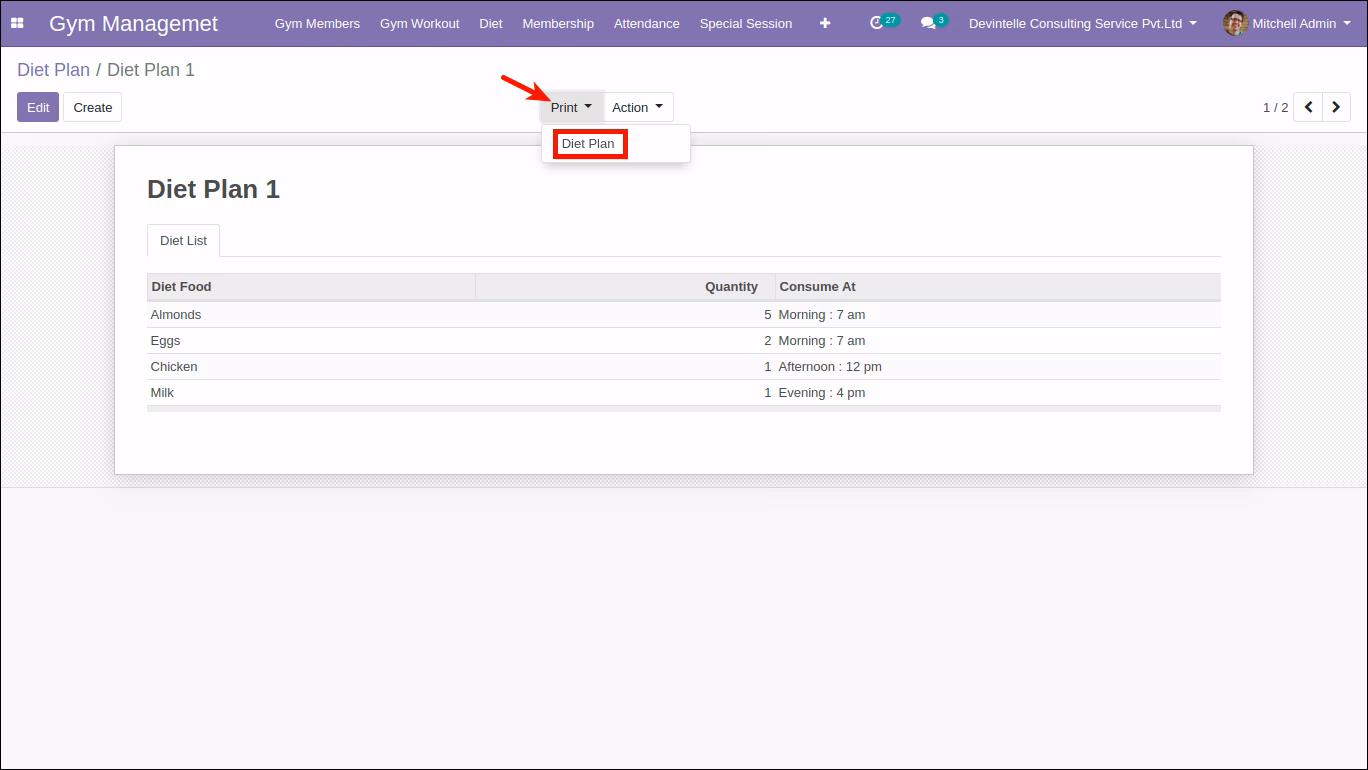The image size is (1368, 770).
Task: Switch to the Diet List tab
Action: [x=183, y=241]
